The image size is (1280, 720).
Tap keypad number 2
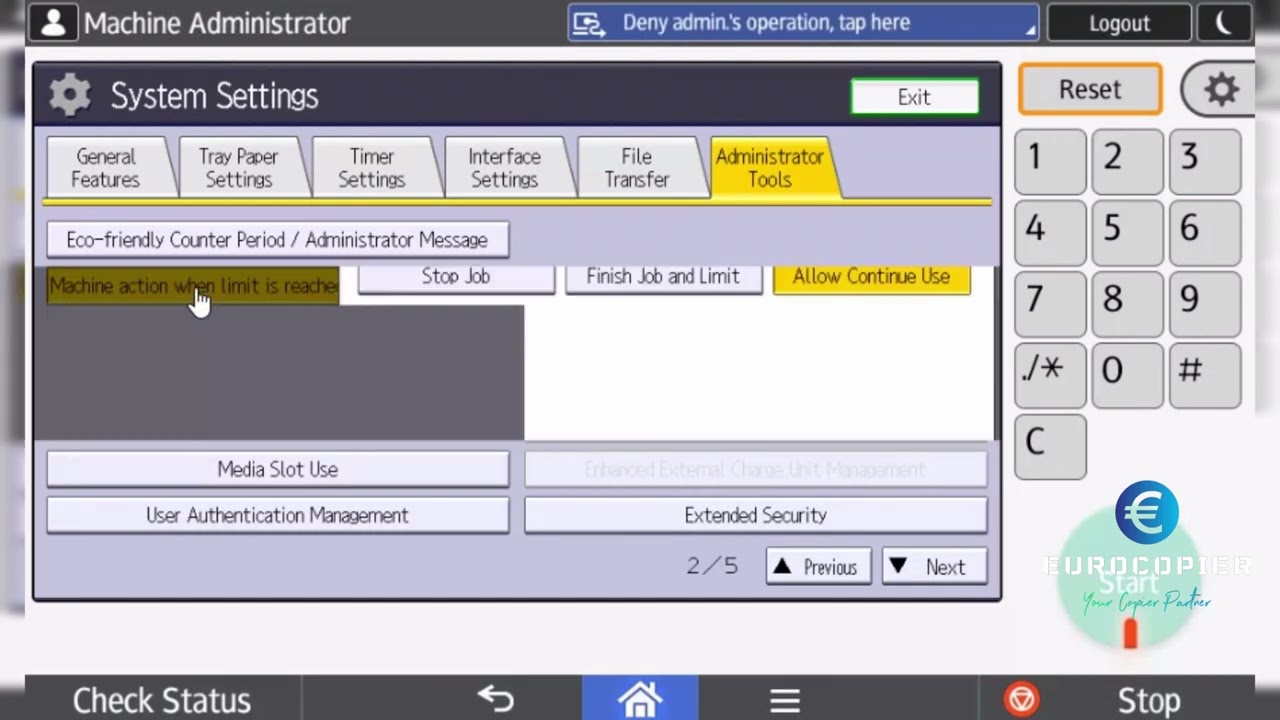point(1127,160)
